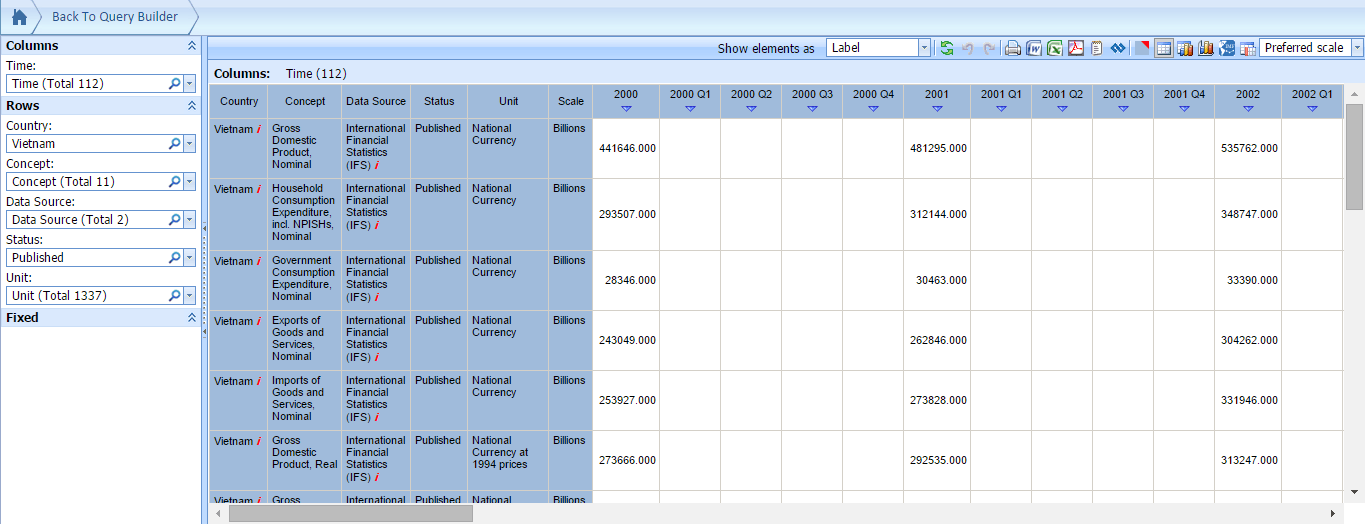Open the 'Show elements as' Label dropdown

coord(924,48)
